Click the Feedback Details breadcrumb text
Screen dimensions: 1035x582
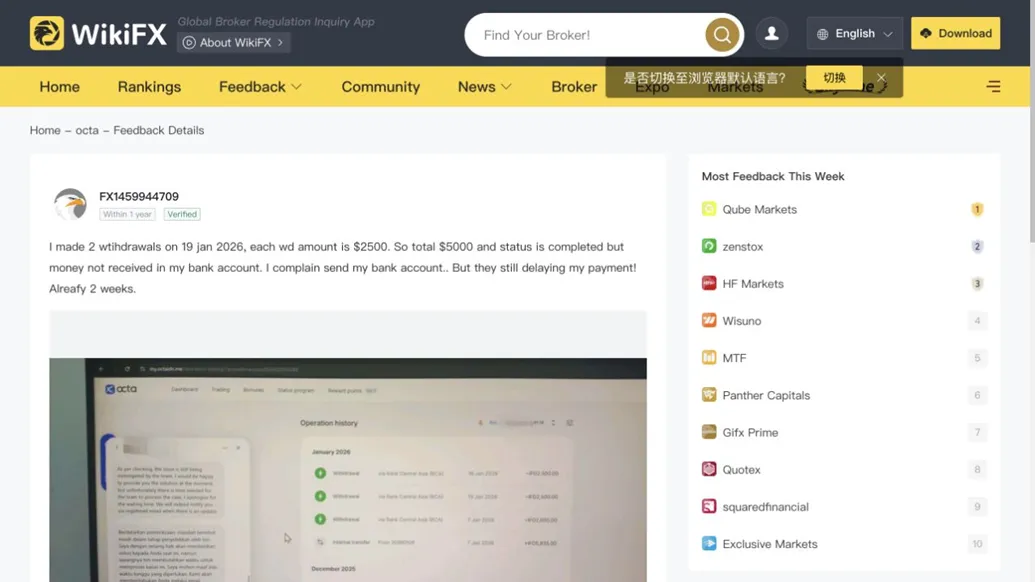158,130
